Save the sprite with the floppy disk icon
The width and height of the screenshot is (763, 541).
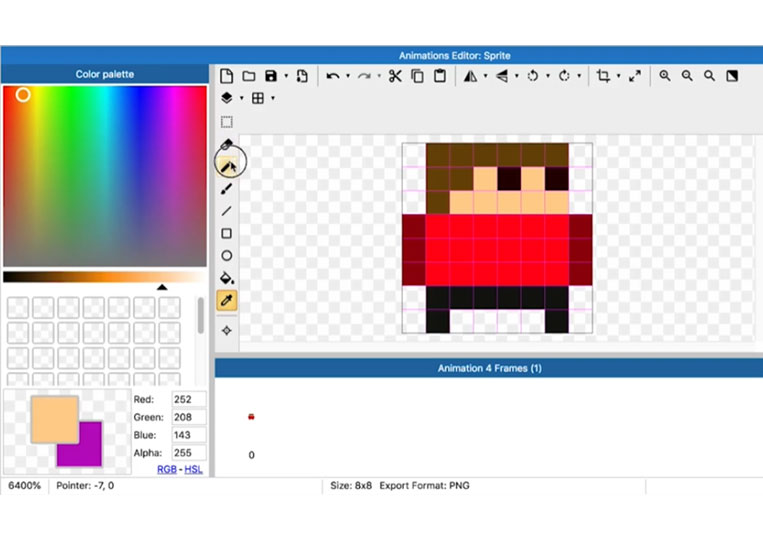(271, 76)
